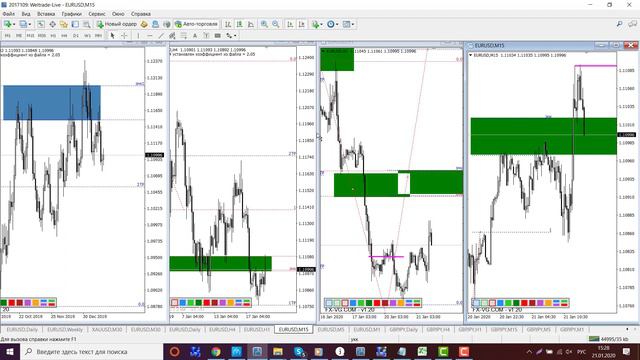Image resolution: width=640 pixels, height=360 pixels.
Task: Set timeframe to M5
Action: 19,36
